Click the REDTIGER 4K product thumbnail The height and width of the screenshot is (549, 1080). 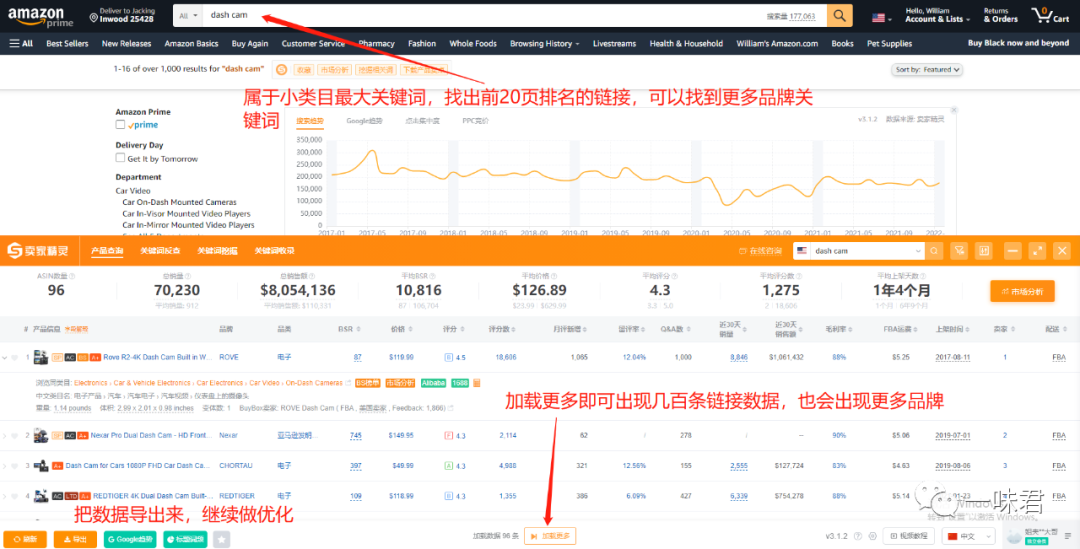coord(41,496)
